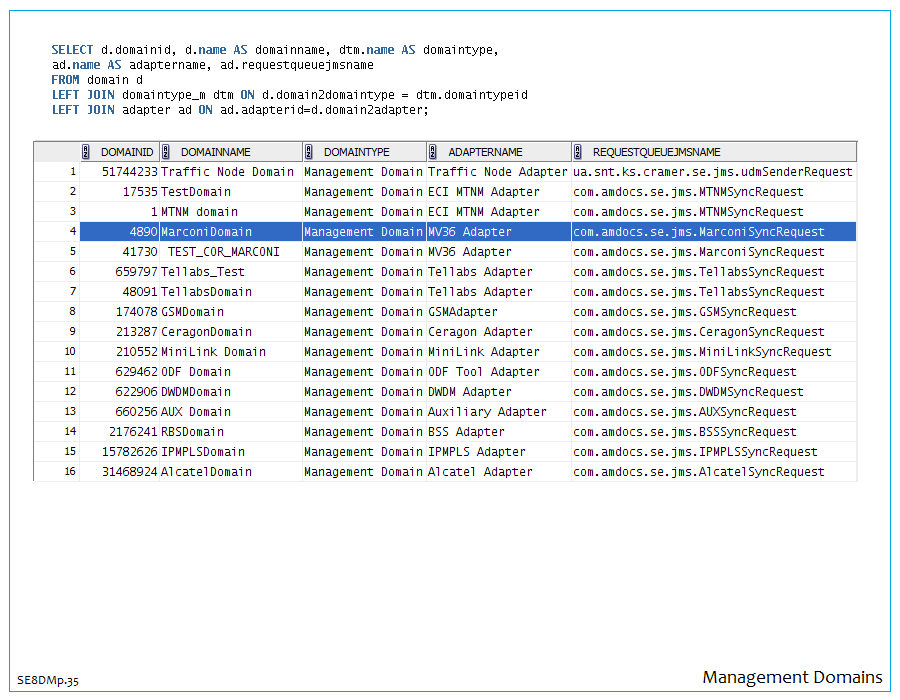Click the sort icon beside REQUESTQUEUEJMSNAME header
Image resolution: width=900 pixels, height=700 pixels.
tap(579, 152)
